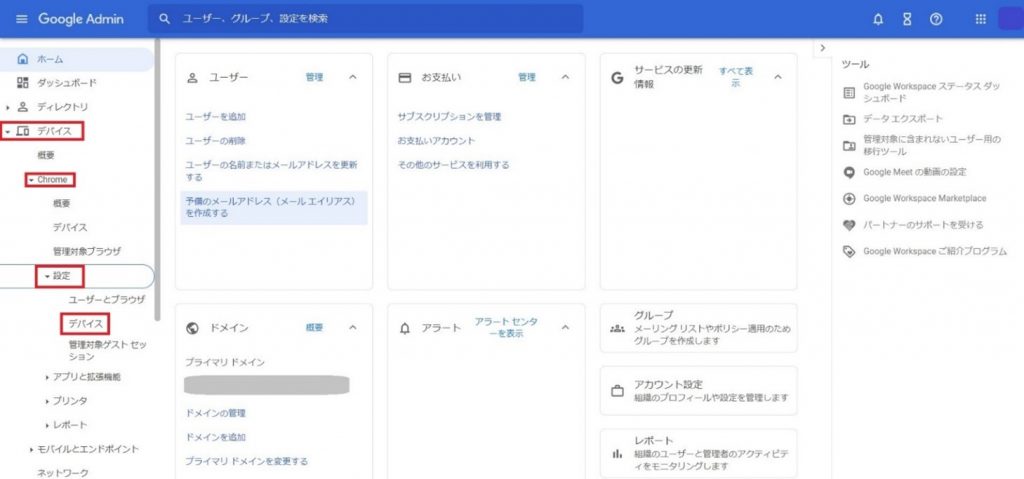The height and width of the screenshot is (479, 1024).
Task: Click the data export tool icon
Action: tap(849, 119)
